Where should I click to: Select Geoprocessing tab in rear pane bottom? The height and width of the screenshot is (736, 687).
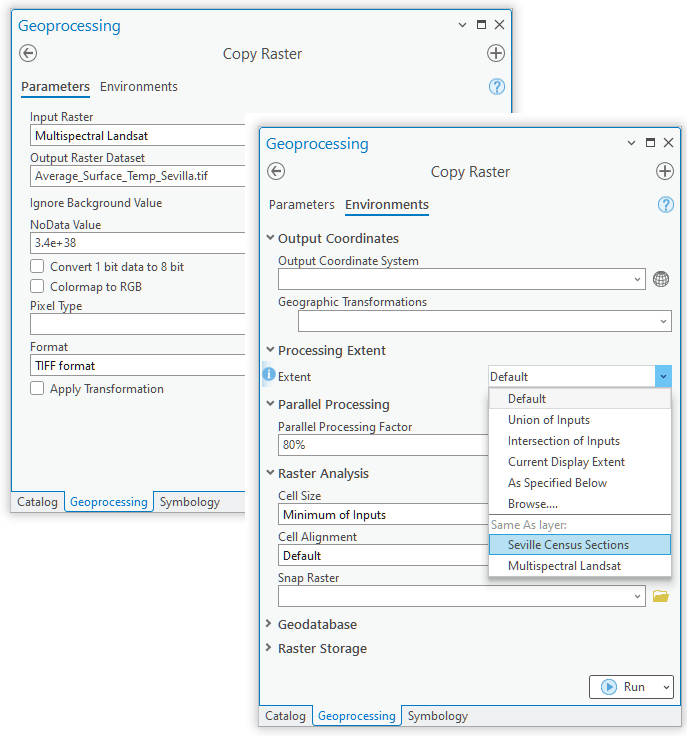109,502
